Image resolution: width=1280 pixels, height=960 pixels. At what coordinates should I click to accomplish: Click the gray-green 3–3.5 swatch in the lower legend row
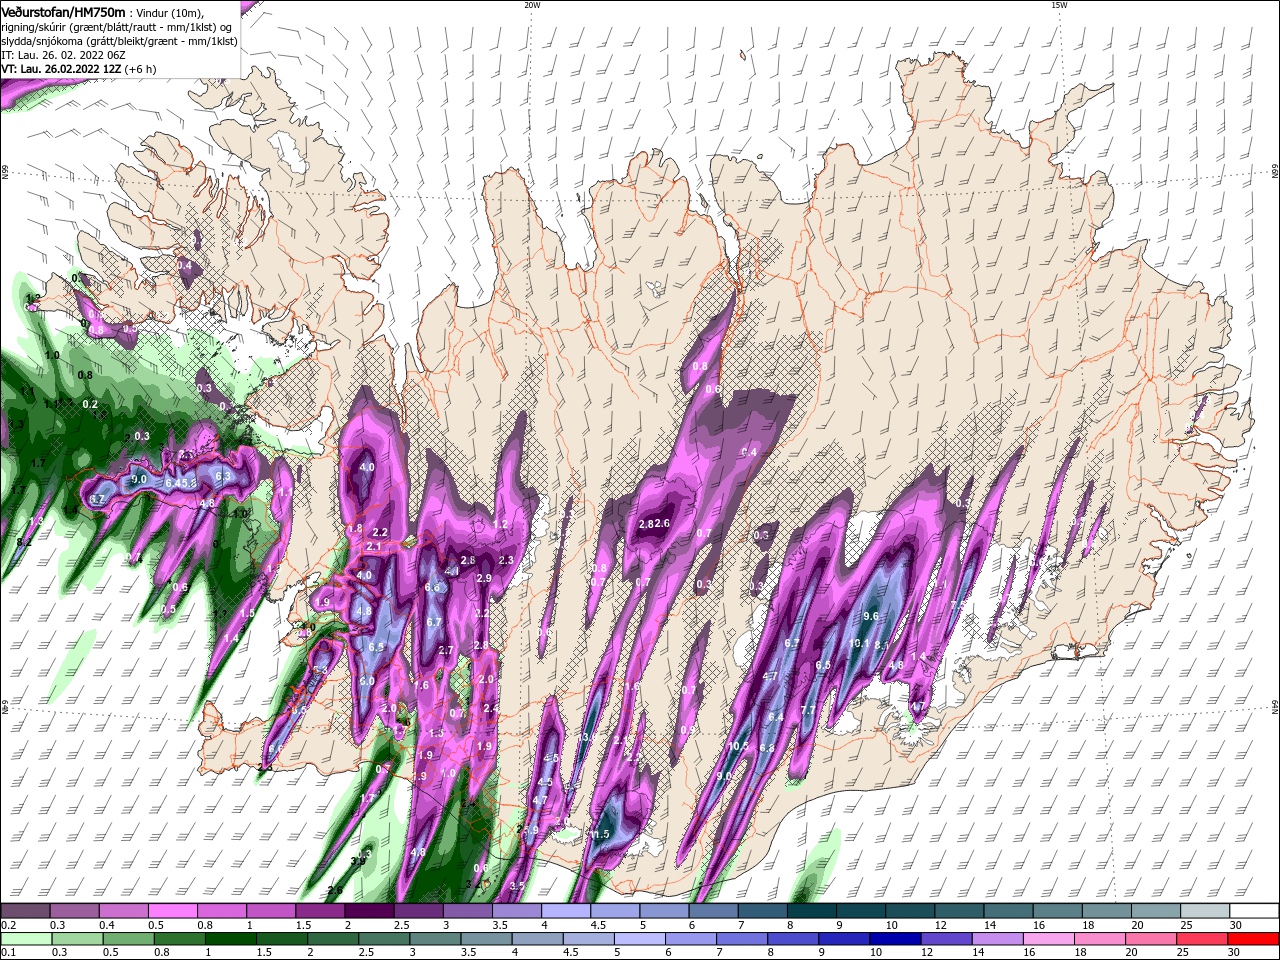436,939
